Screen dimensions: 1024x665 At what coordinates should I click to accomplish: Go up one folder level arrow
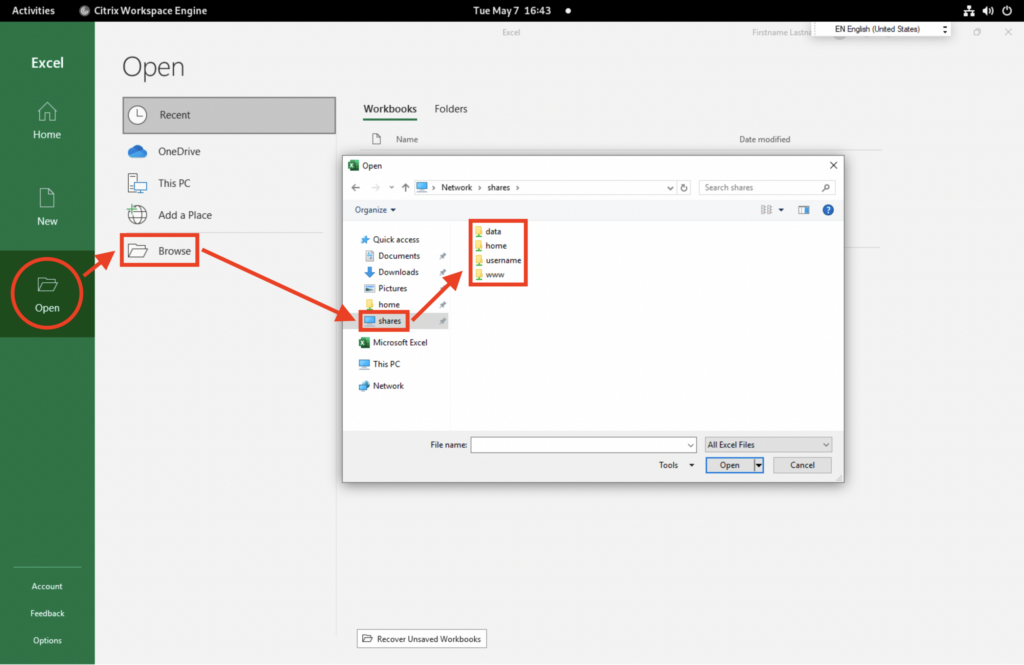click(x=406, y=187)
